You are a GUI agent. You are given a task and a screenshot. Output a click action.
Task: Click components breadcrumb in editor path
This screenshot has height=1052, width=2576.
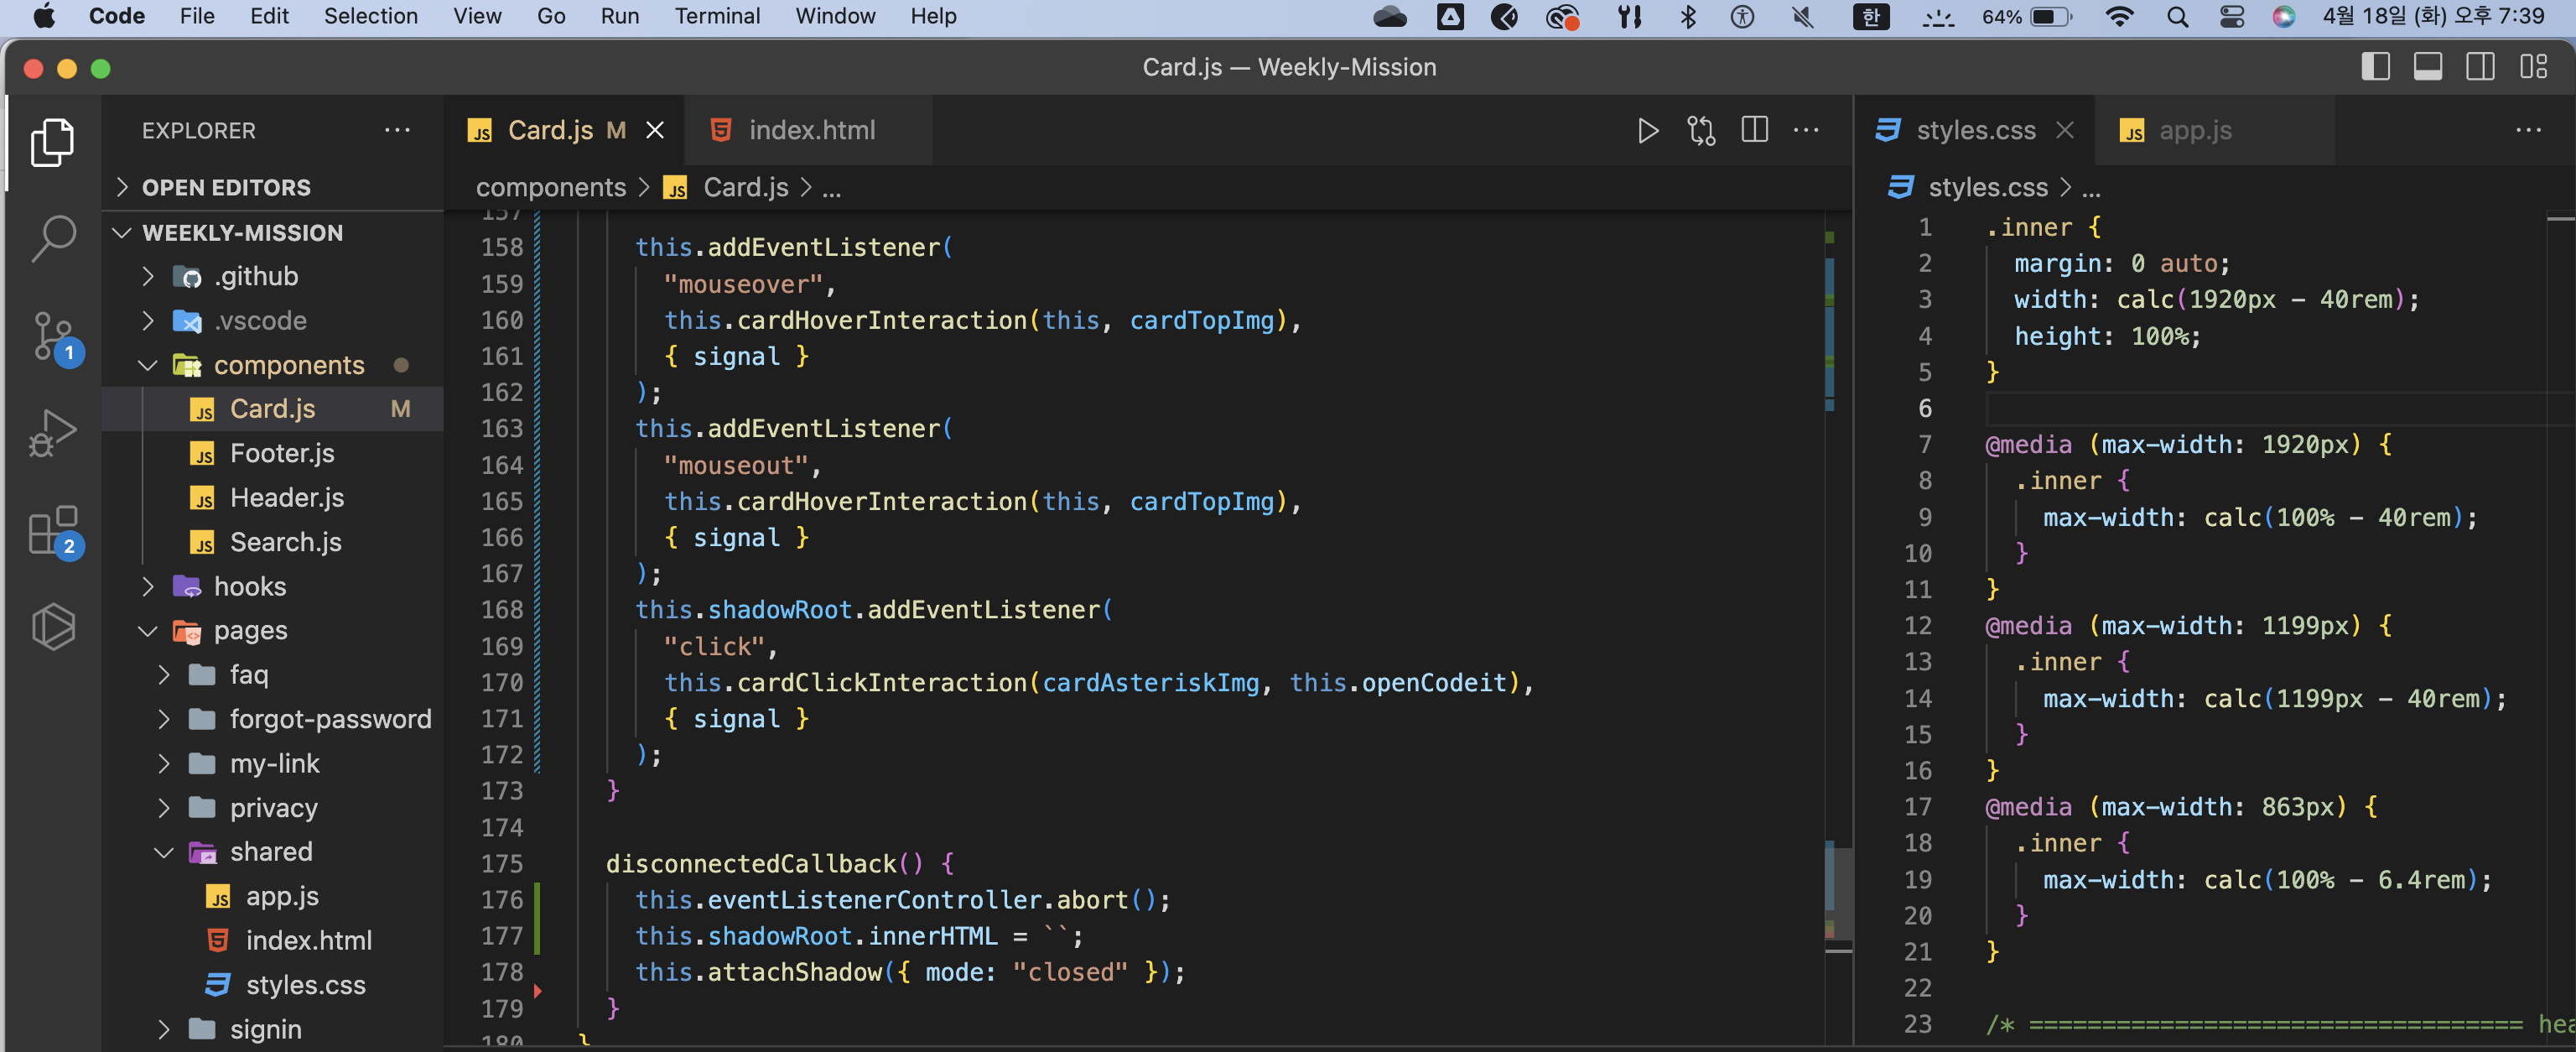550,188
